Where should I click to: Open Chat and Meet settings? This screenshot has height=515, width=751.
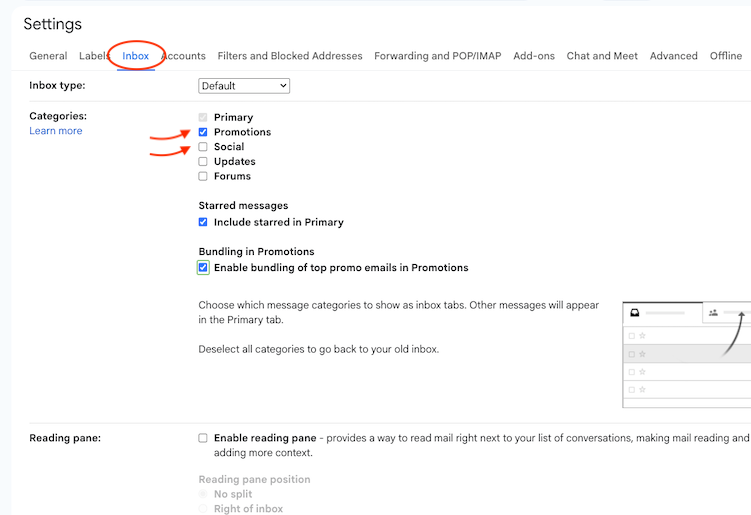pos(602,56)
